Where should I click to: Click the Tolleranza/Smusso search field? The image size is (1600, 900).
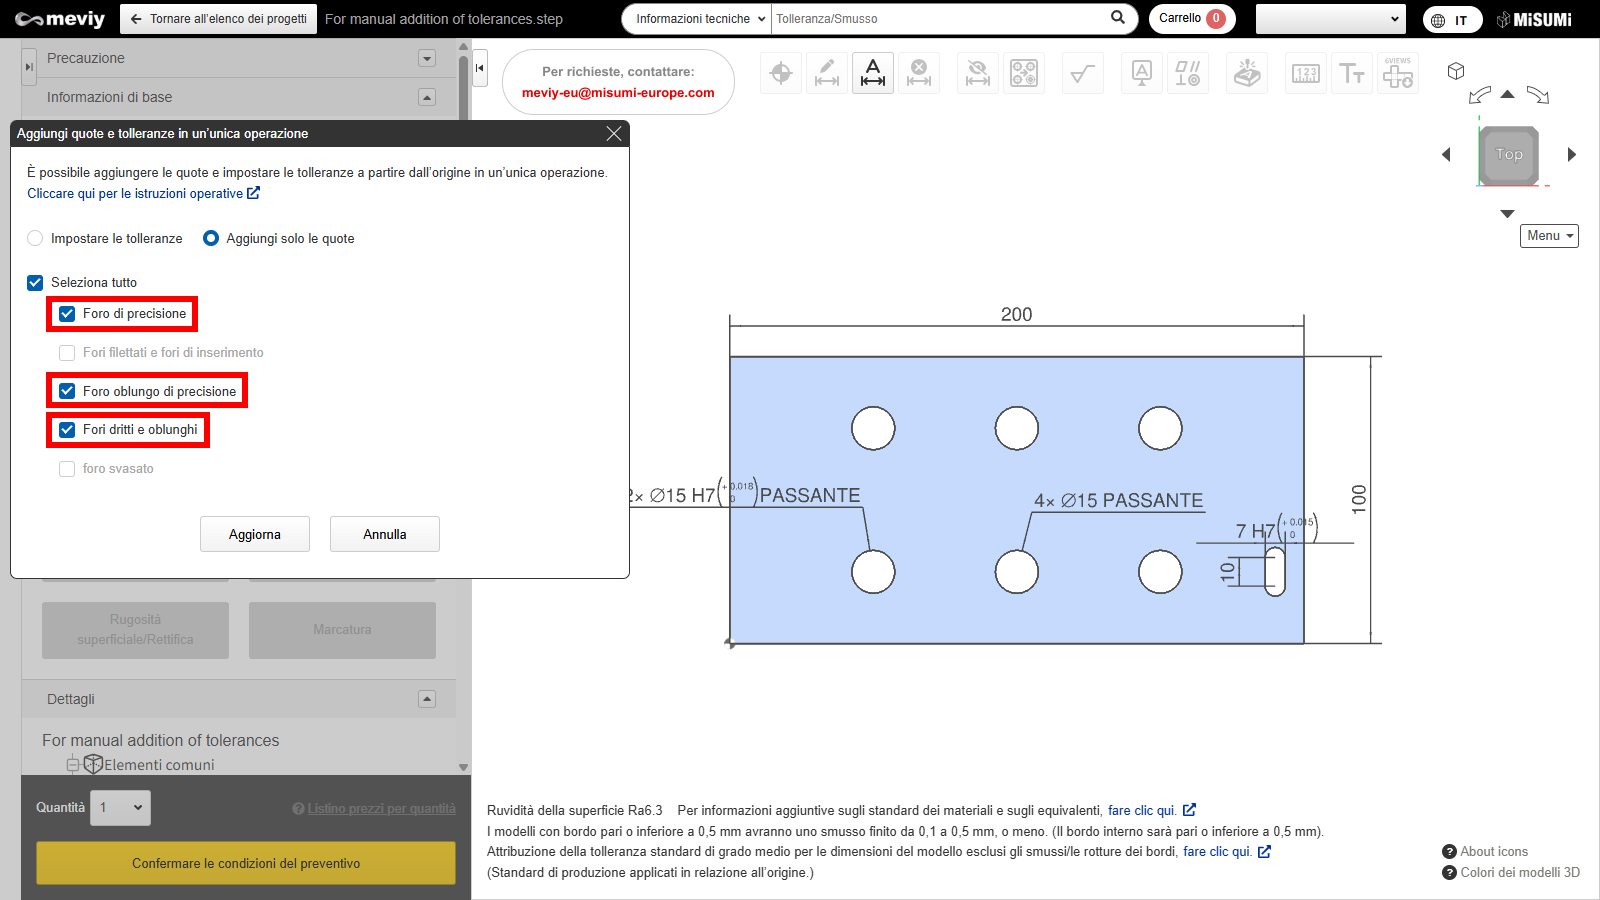938,19
